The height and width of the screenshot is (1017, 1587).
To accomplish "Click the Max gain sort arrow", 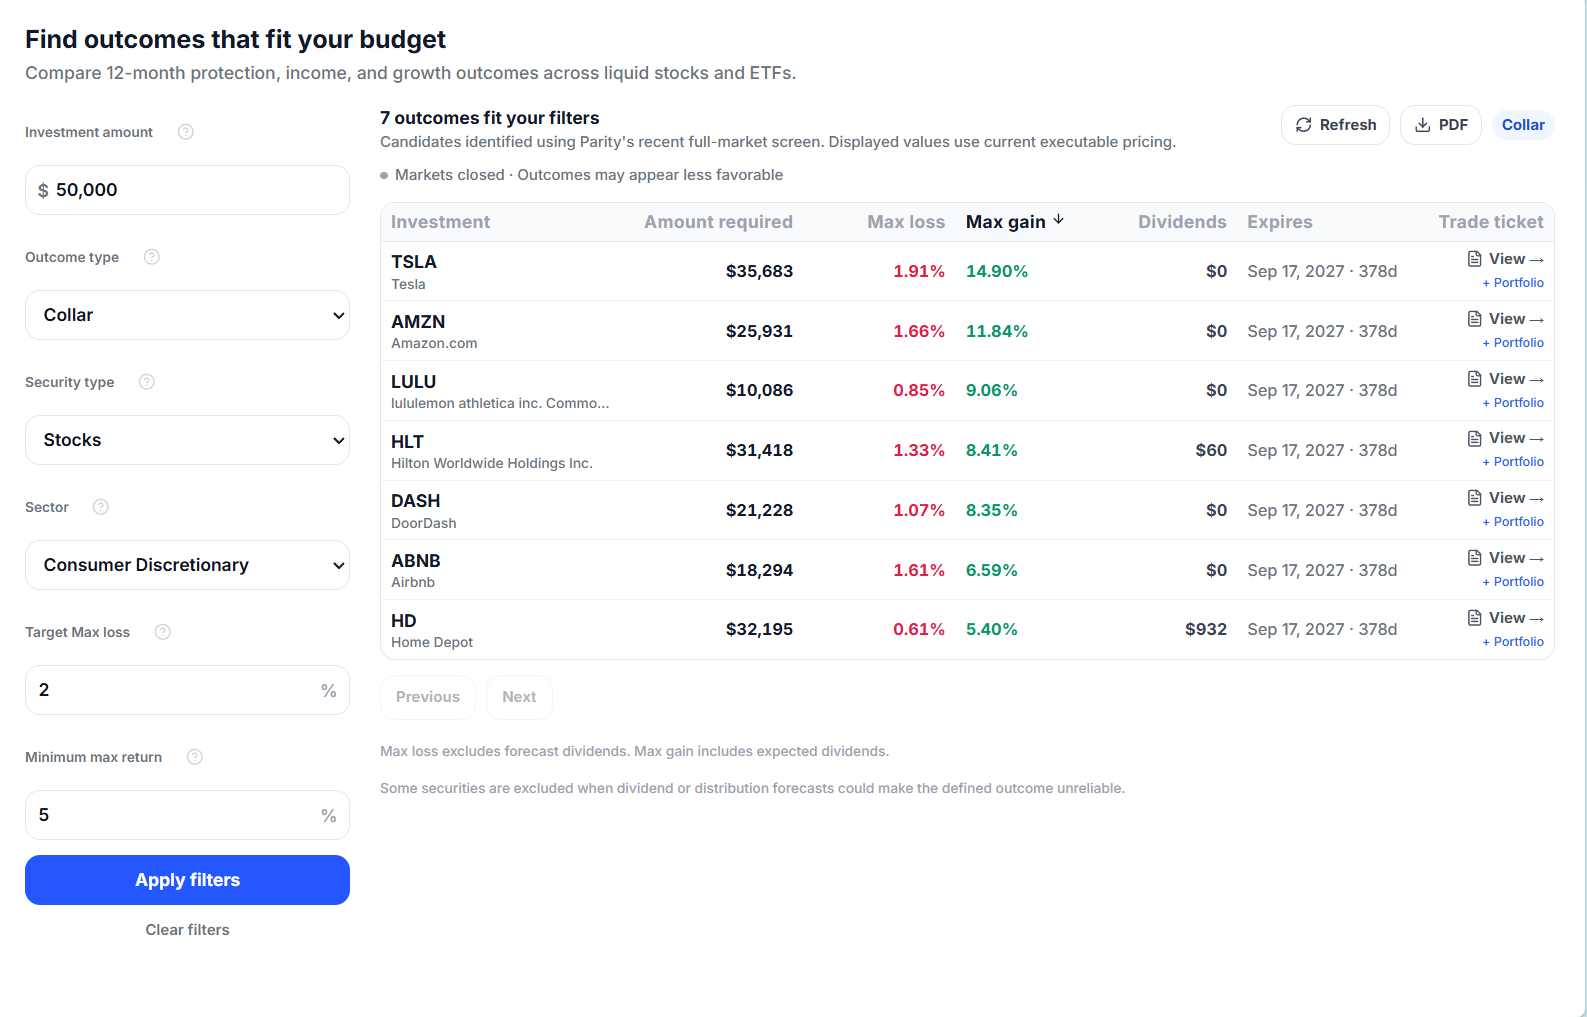I will coord(1059,220).
